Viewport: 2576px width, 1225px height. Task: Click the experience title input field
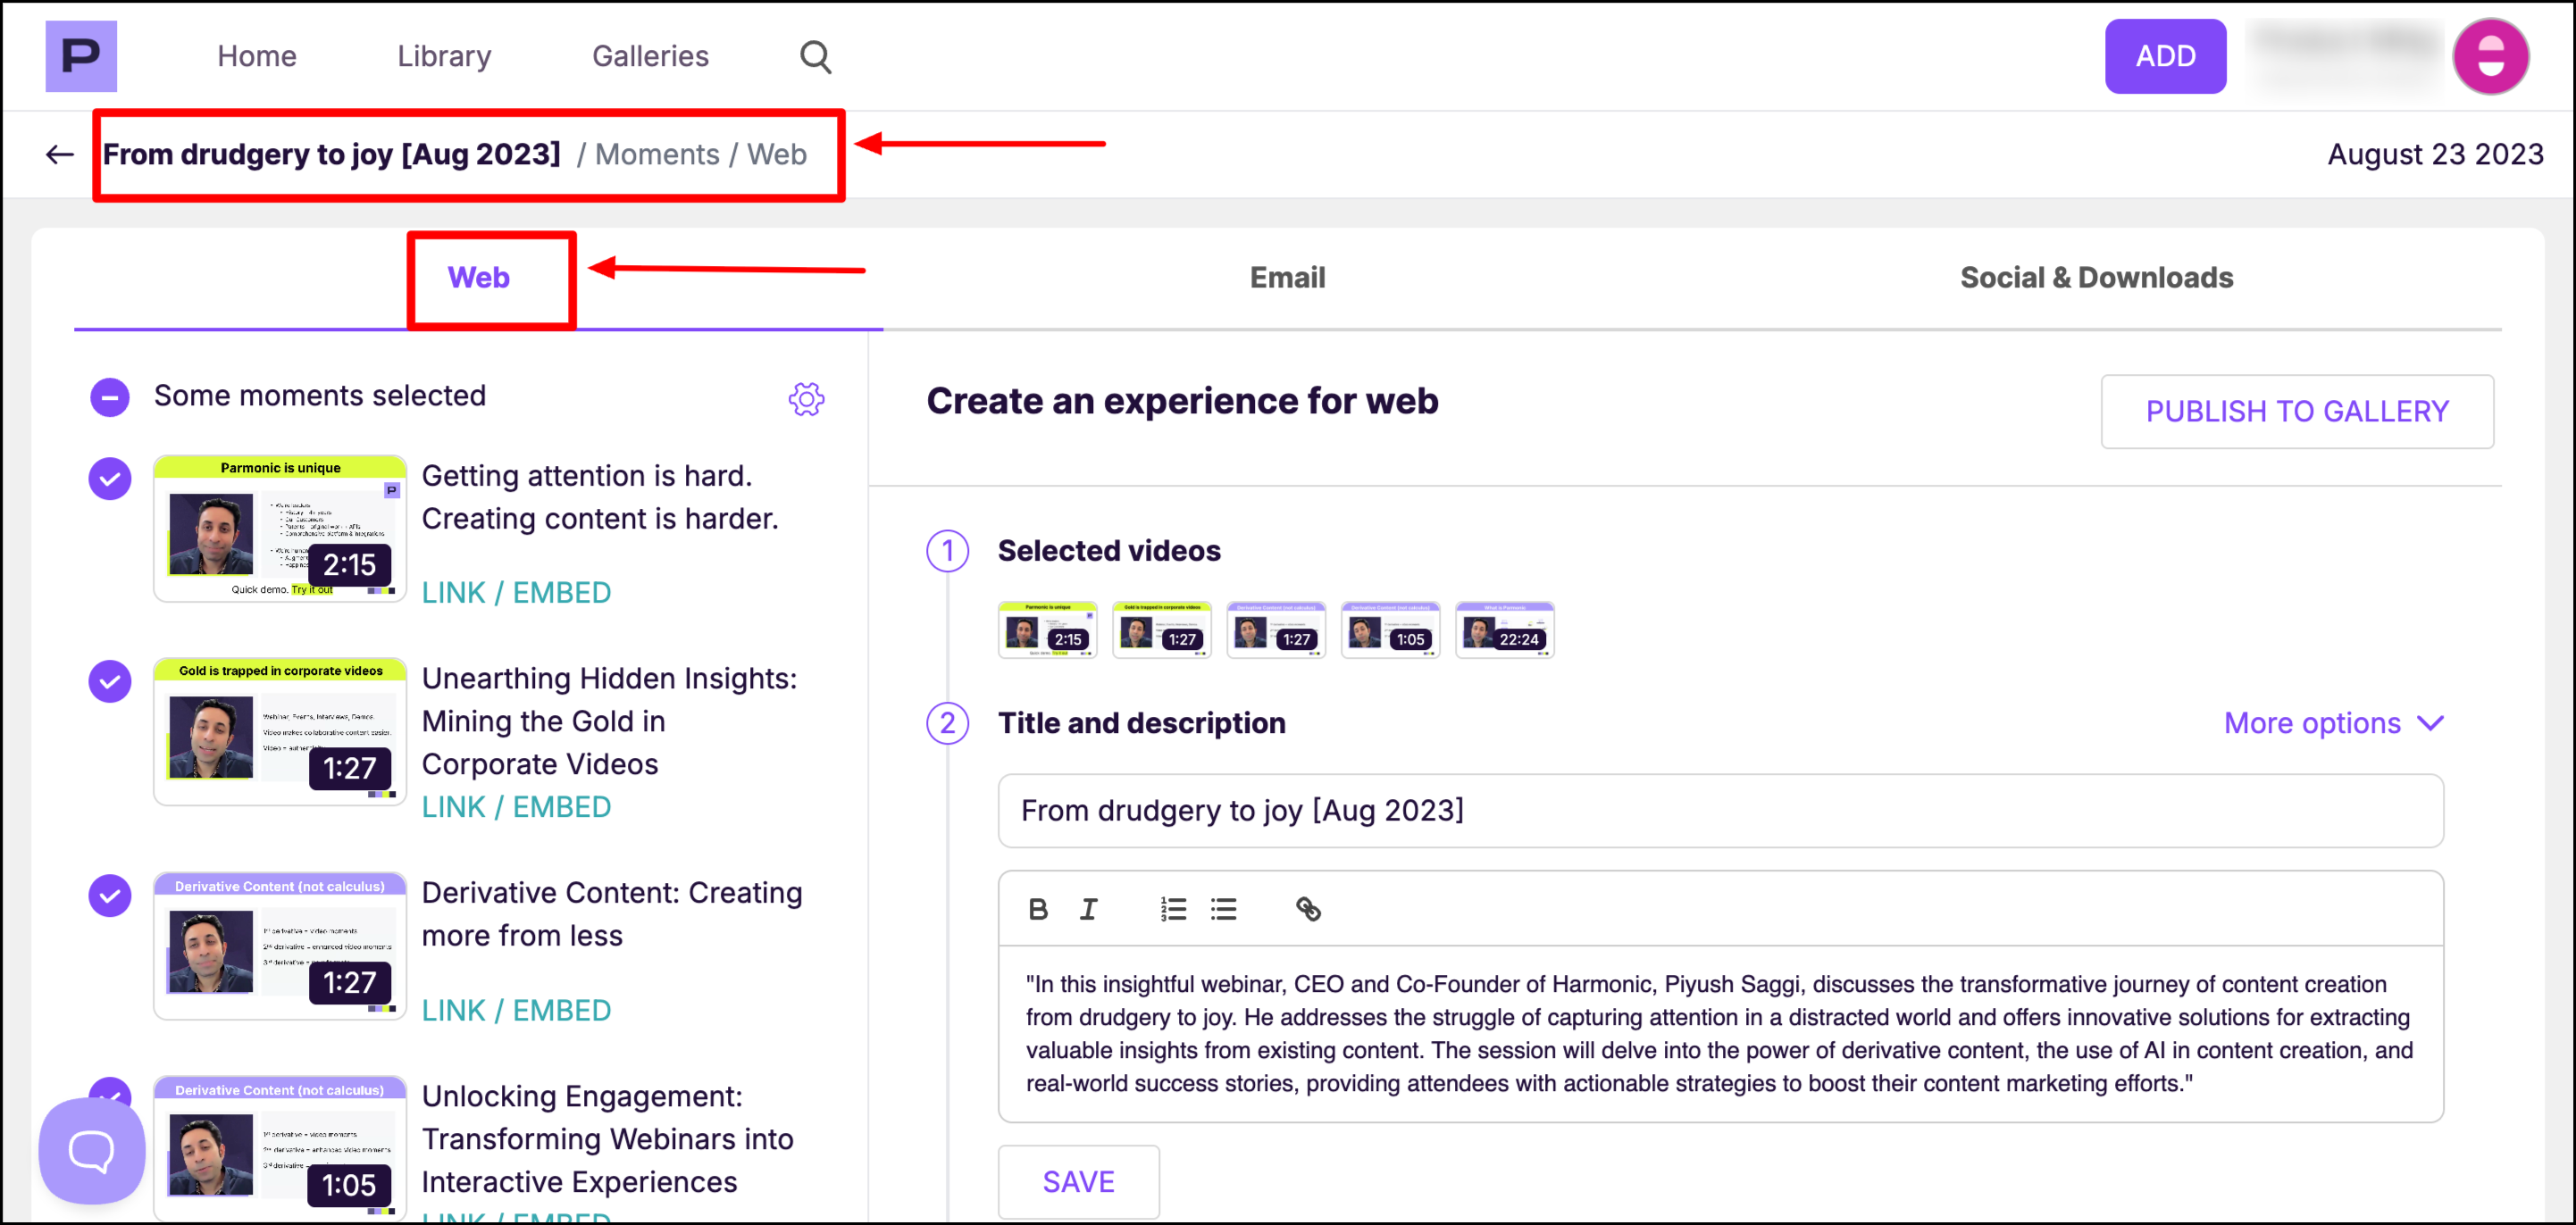(x=1720, y=810)
